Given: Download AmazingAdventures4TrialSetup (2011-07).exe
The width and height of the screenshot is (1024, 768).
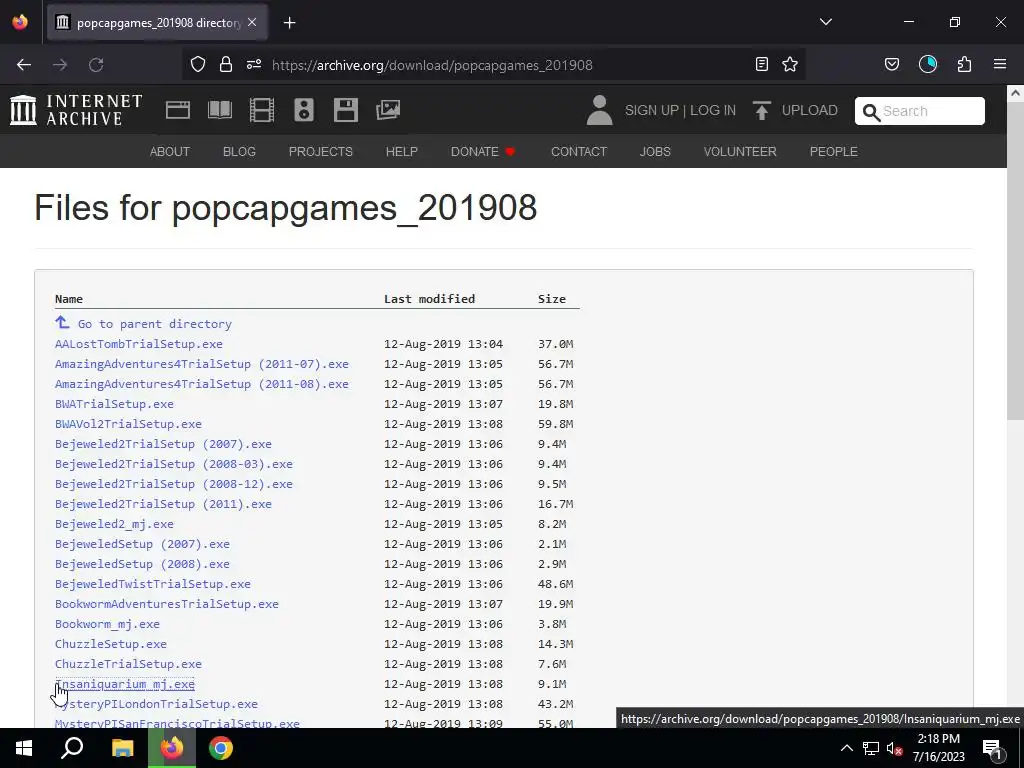Looking at the screenshot, I should pos(202,364).
